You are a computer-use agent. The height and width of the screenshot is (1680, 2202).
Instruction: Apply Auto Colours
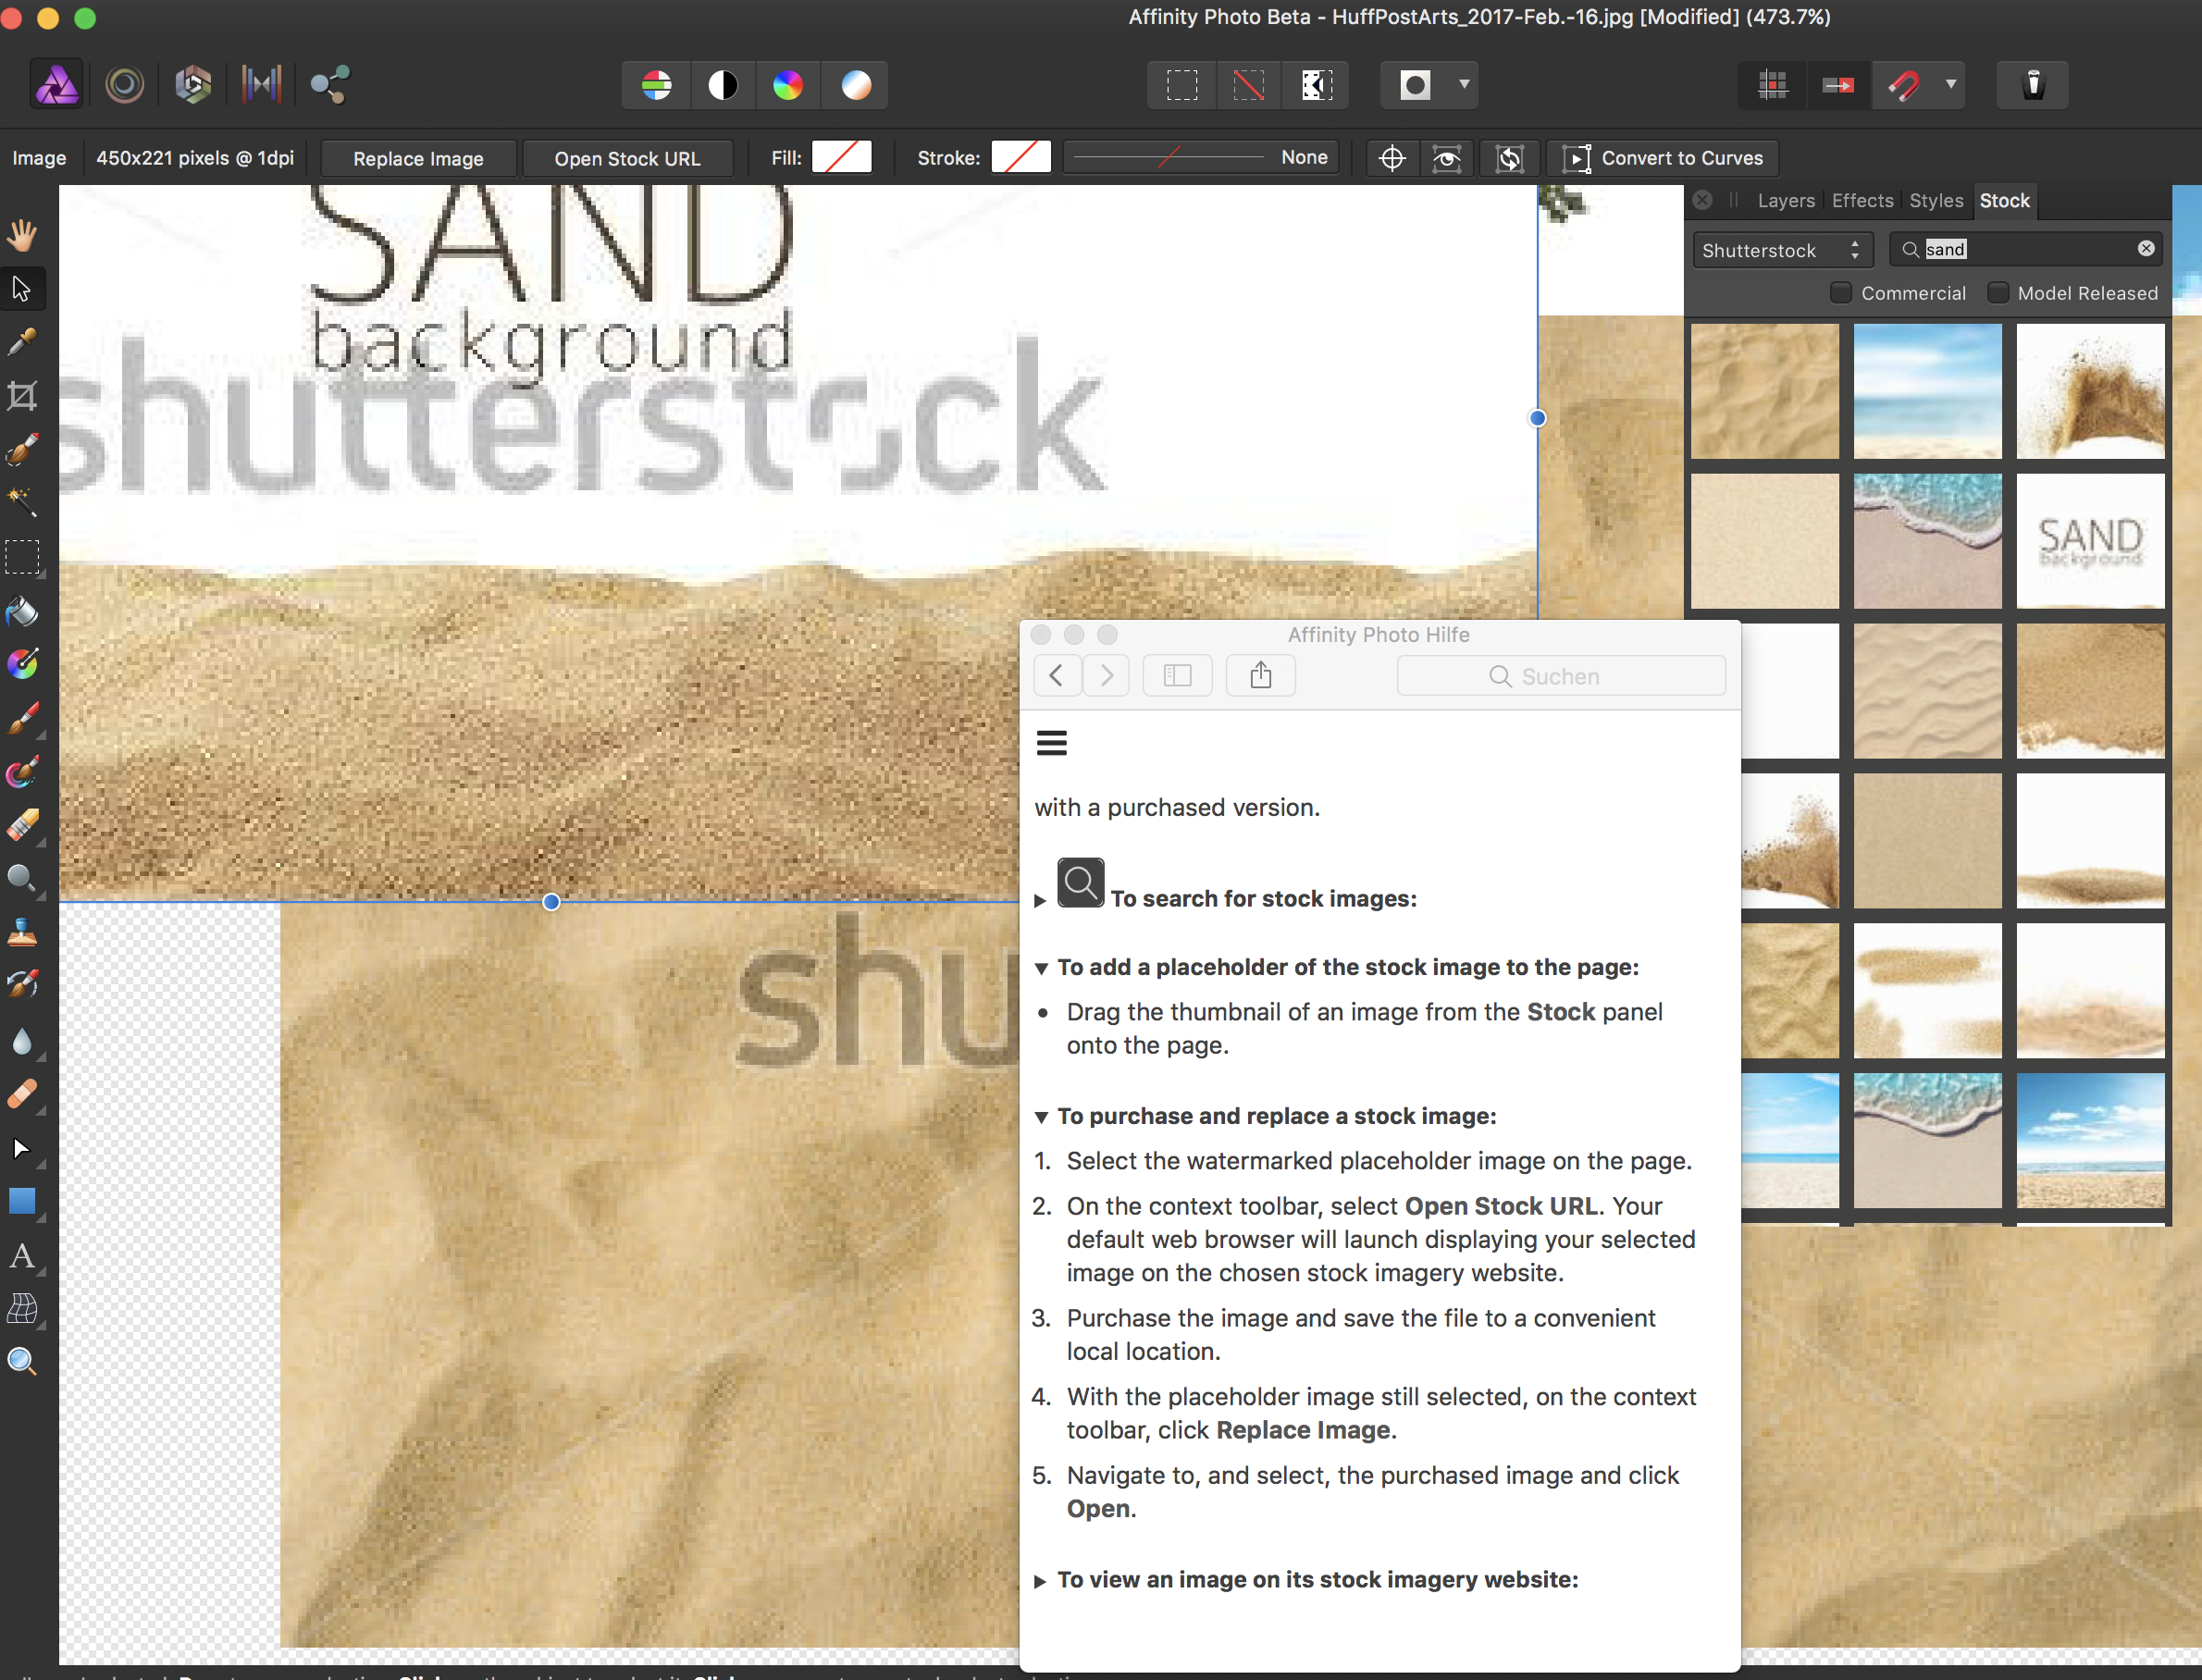click(x=788, y=85)
